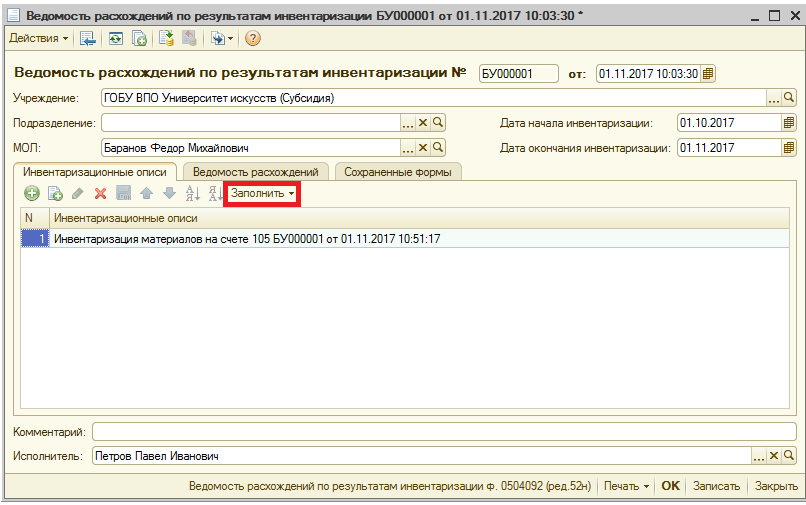Open the Печать dropdown menu
The height and width of the screenshot is (505, 806).
point(627,486)
